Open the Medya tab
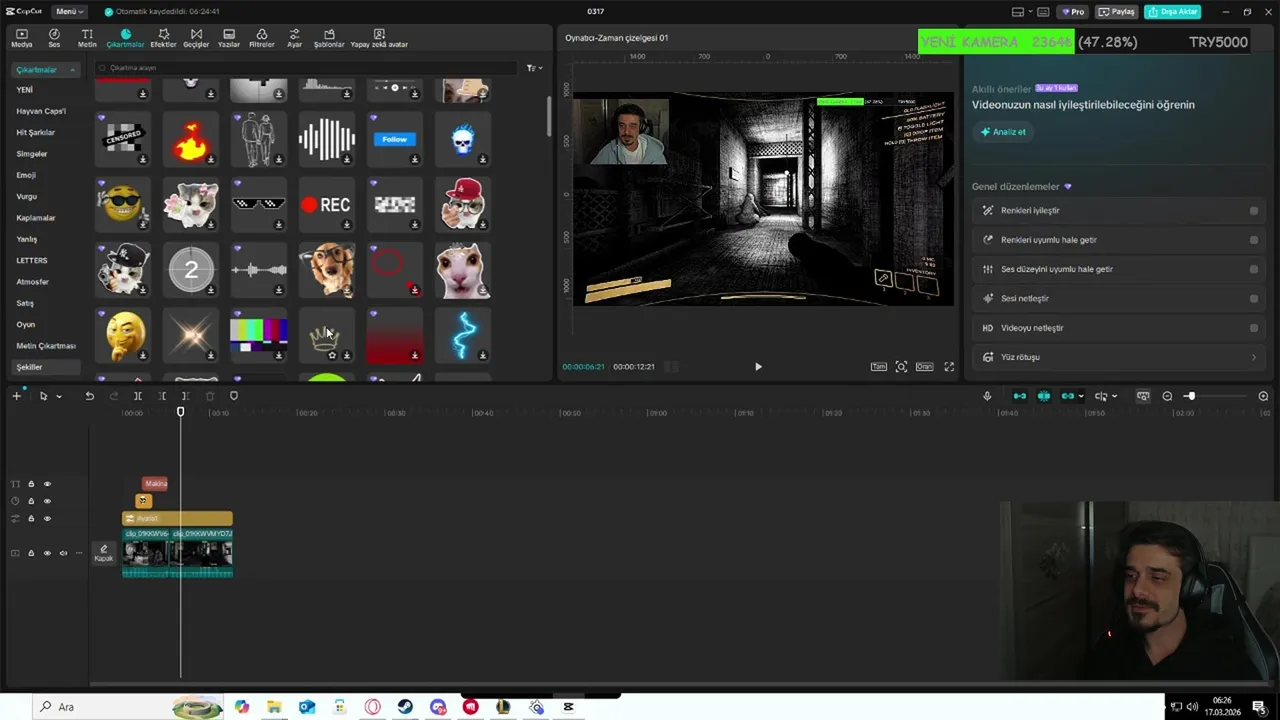This screenshot has height=720, width=1280. [x=21, y=38]
